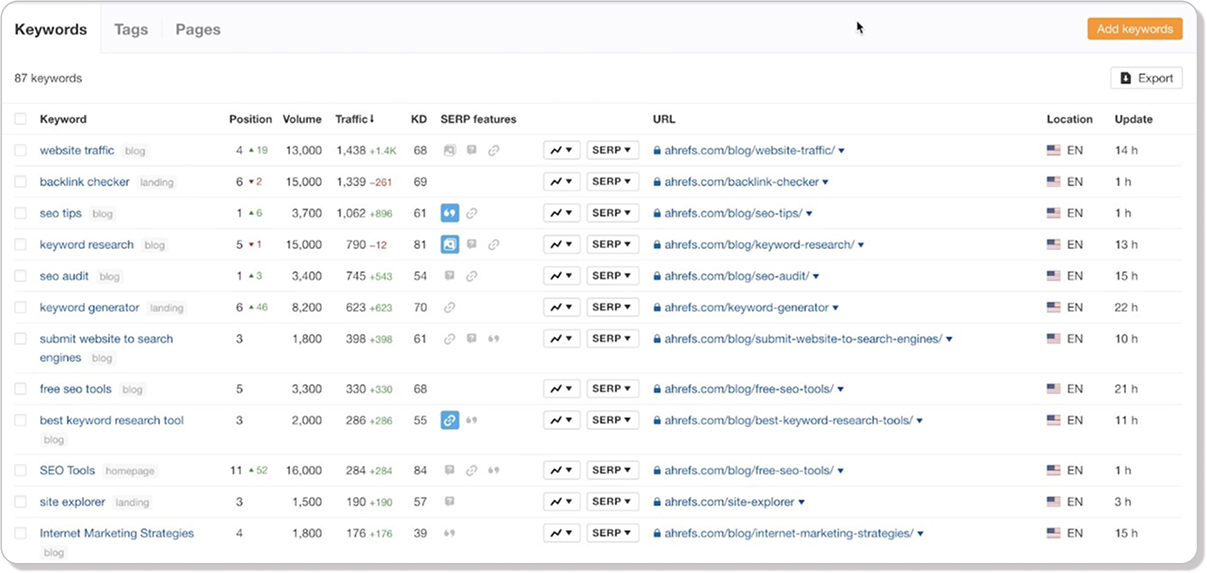This screenshot has height=573, width=1207.
Task: Click featured snippet quote icon for submit website
Action: tap(494, 339)
